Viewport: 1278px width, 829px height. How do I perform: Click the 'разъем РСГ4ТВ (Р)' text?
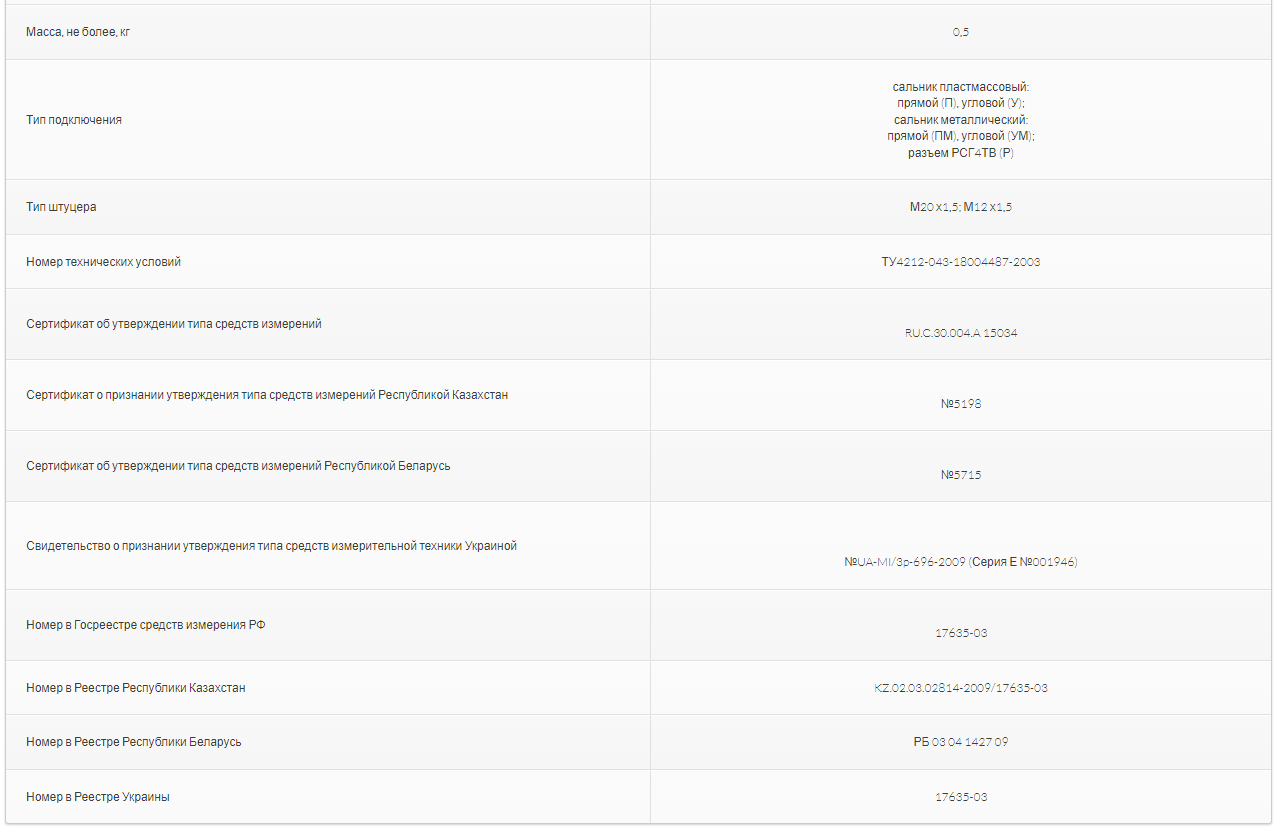click(960, 153)
